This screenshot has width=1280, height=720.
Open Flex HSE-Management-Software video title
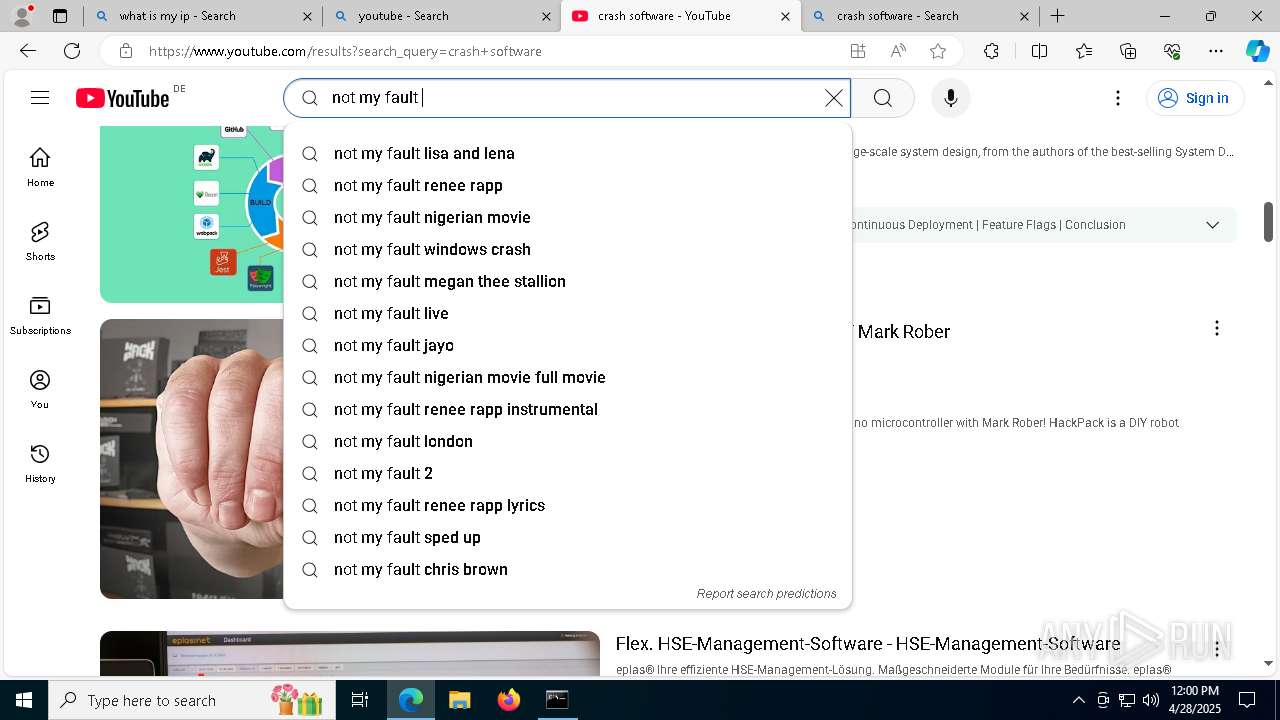[868, 643]
